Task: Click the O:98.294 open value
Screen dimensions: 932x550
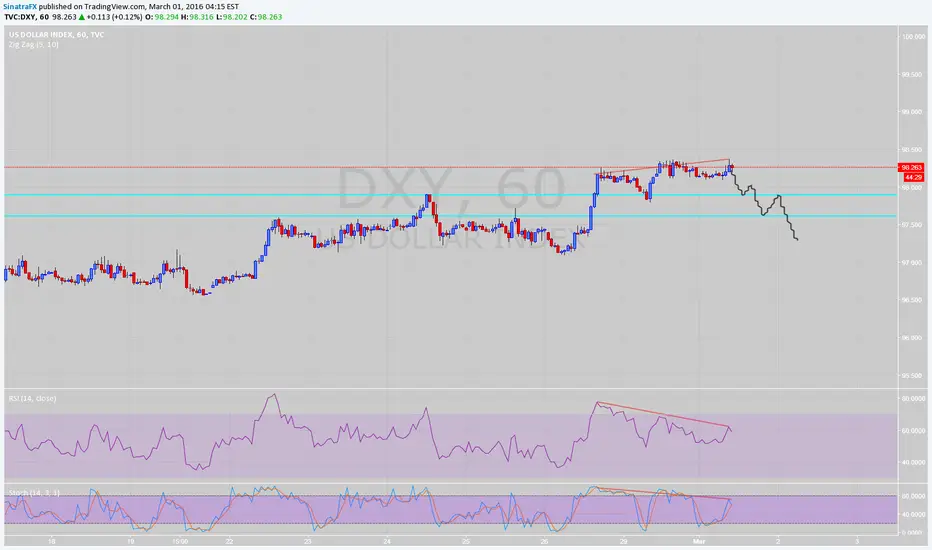Action: (x=162, y=17)
